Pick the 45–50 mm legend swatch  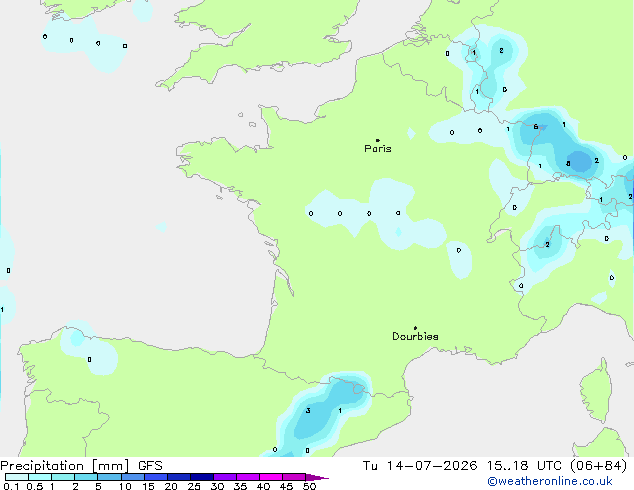click(294, 477)
